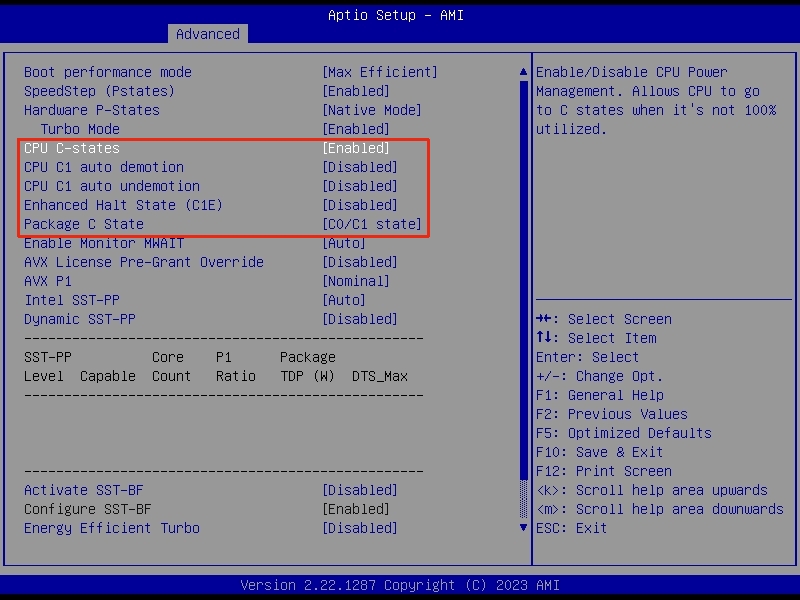Viewport: 800px width, 600px height.
Task: Select the highlighted CPU C-states item
Action: [72, 148]
